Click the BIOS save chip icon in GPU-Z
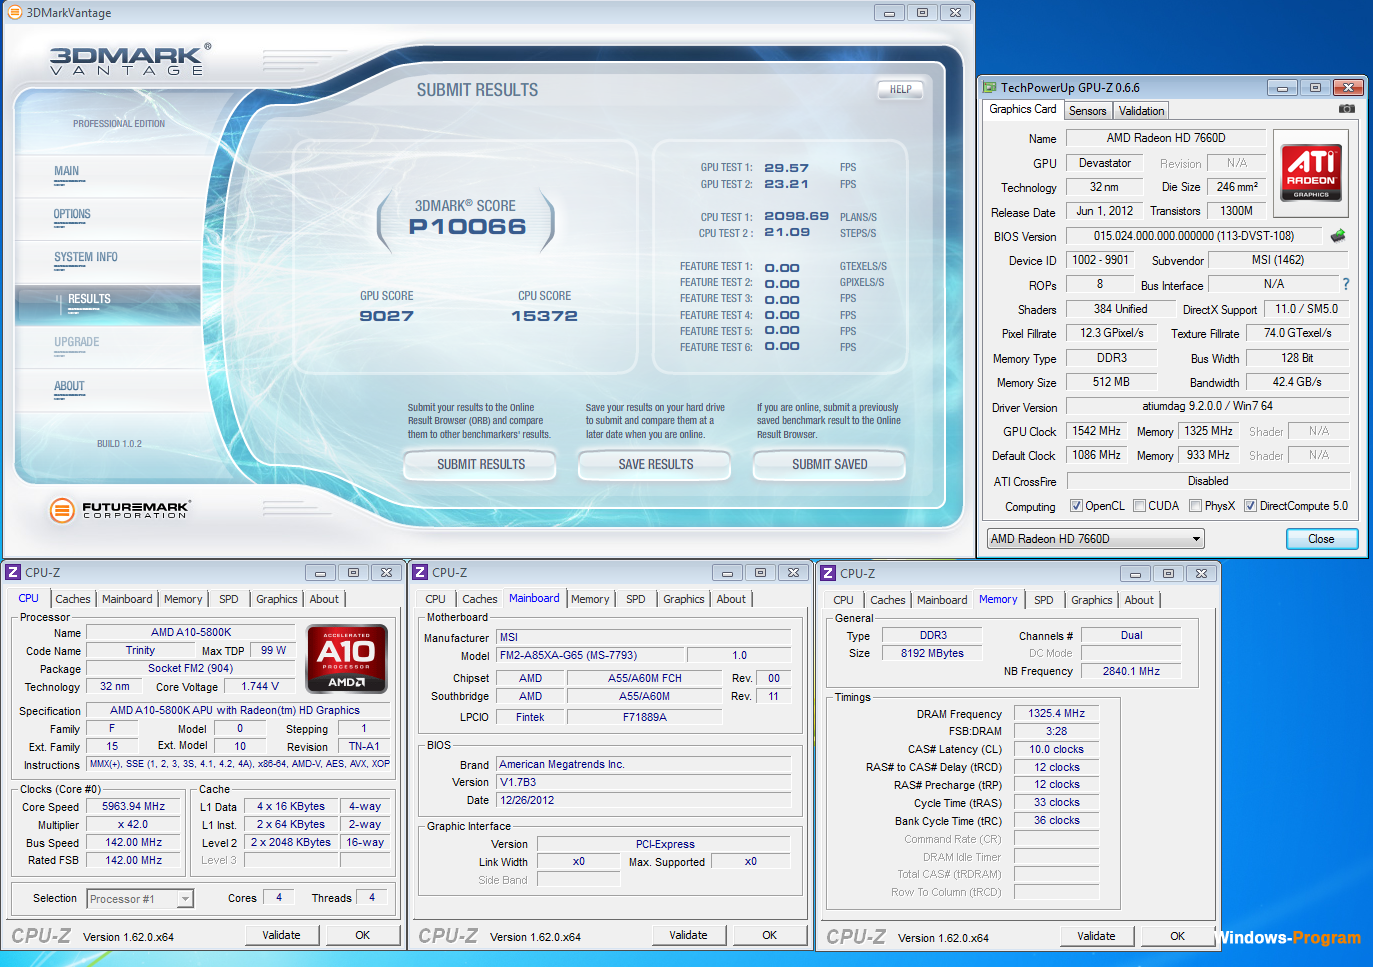This screenshot has width=1373, height=967. click(x=1338, y=236)
